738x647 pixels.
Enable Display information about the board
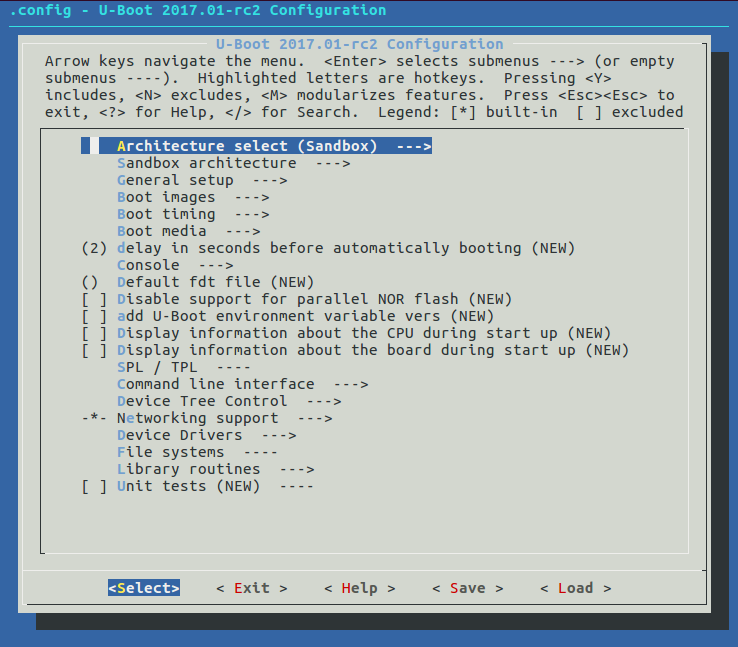pyautogui.click(x=355, y=350)
